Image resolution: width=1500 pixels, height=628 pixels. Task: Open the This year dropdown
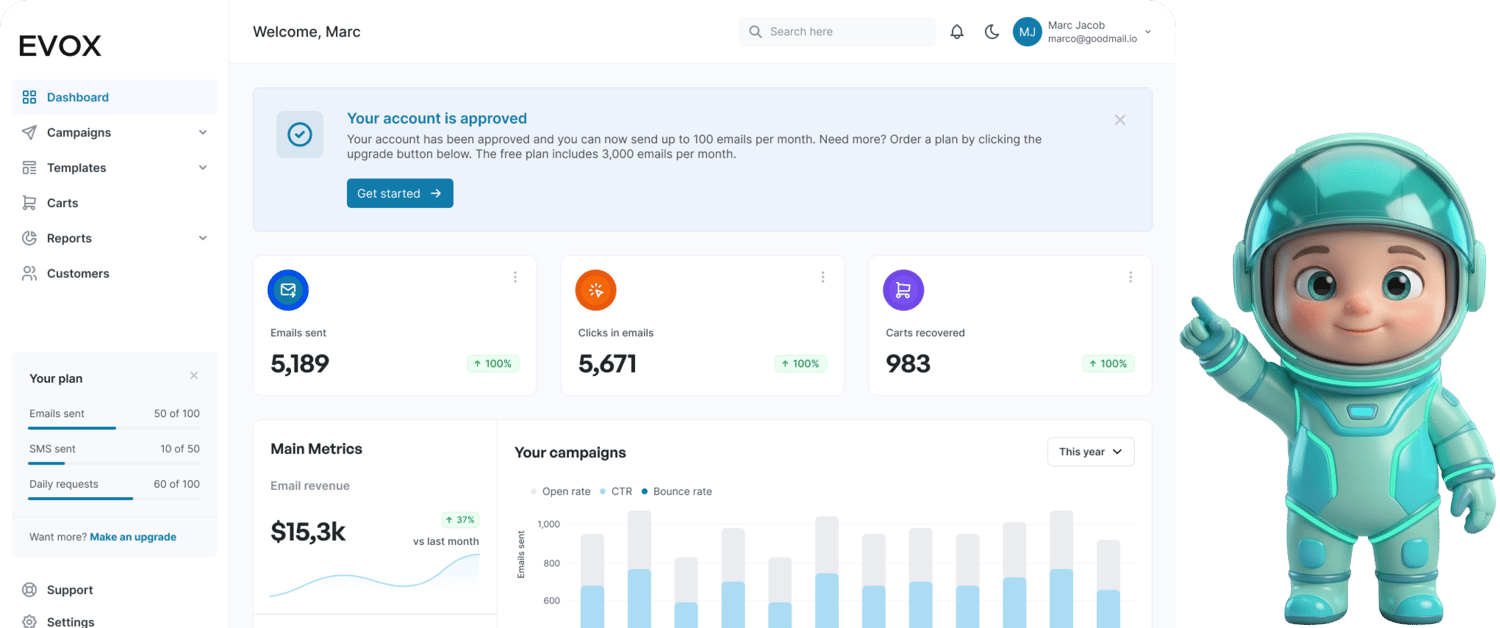coord(1090,451)
